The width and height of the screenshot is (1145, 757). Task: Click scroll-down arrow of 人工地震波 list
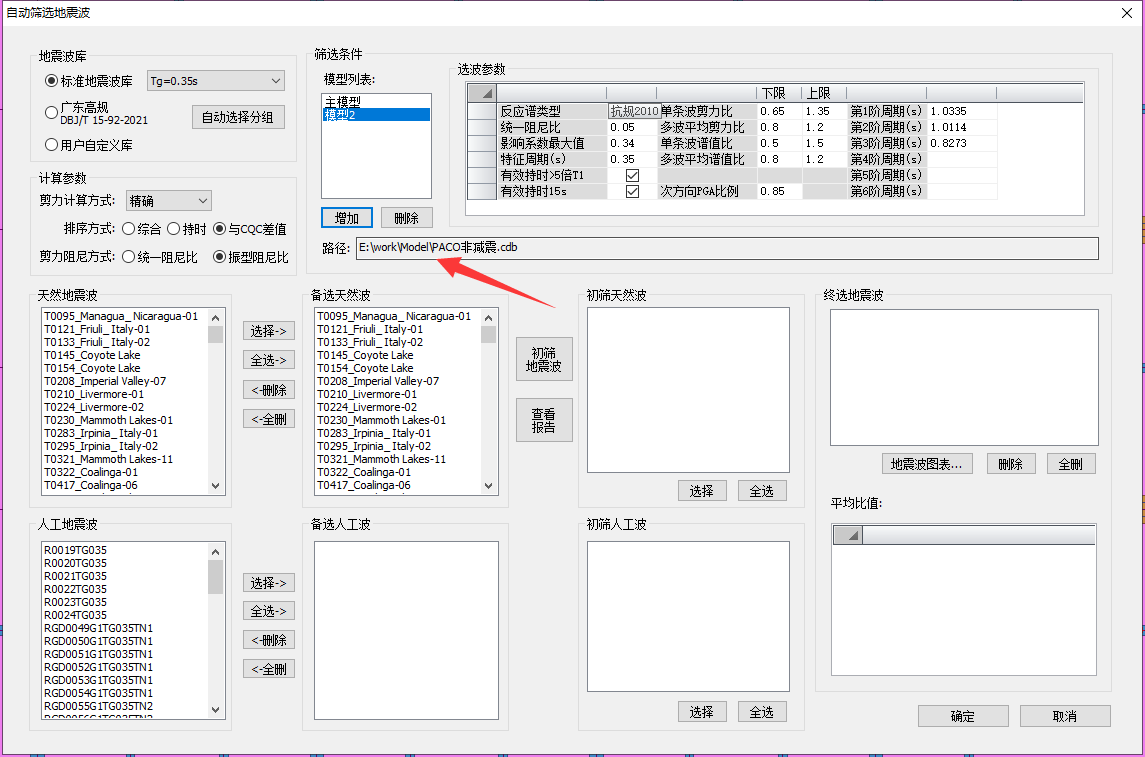click(x=215, y=709)
